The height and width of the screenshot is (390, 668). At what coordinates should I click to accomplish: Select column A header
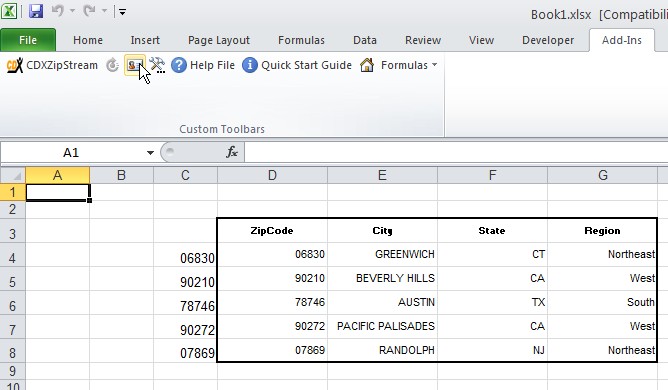(x=58, y=175)
